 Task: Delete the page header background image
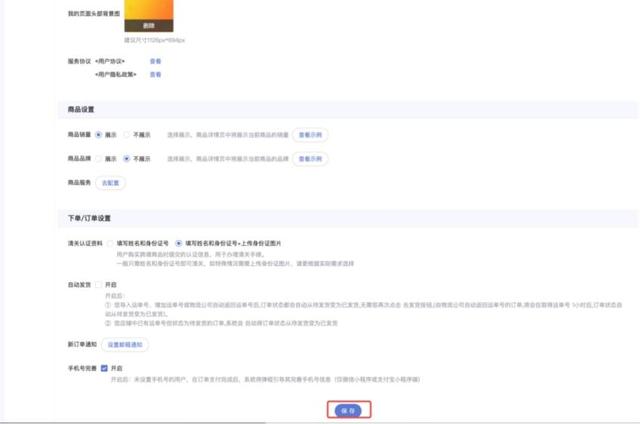click(x=149, y=25)
